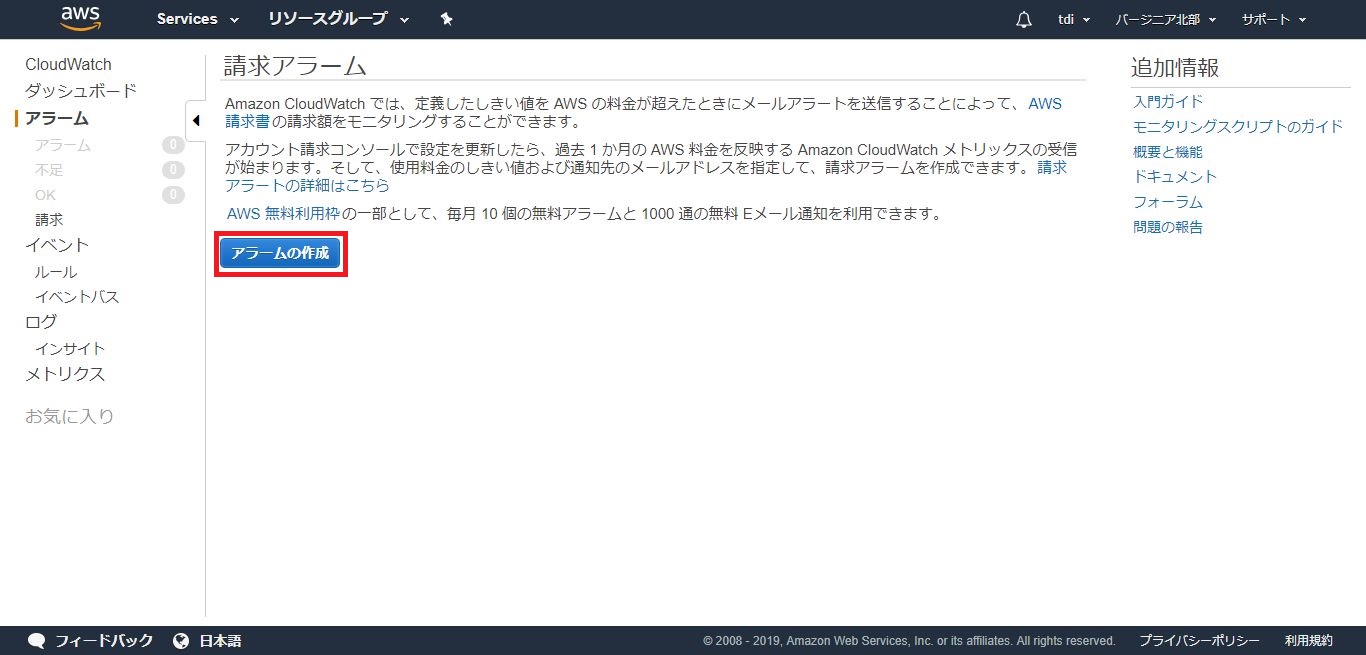Select 請求 under the alarms section
This screenshot has height=655, width=1366.
(49, 220)
